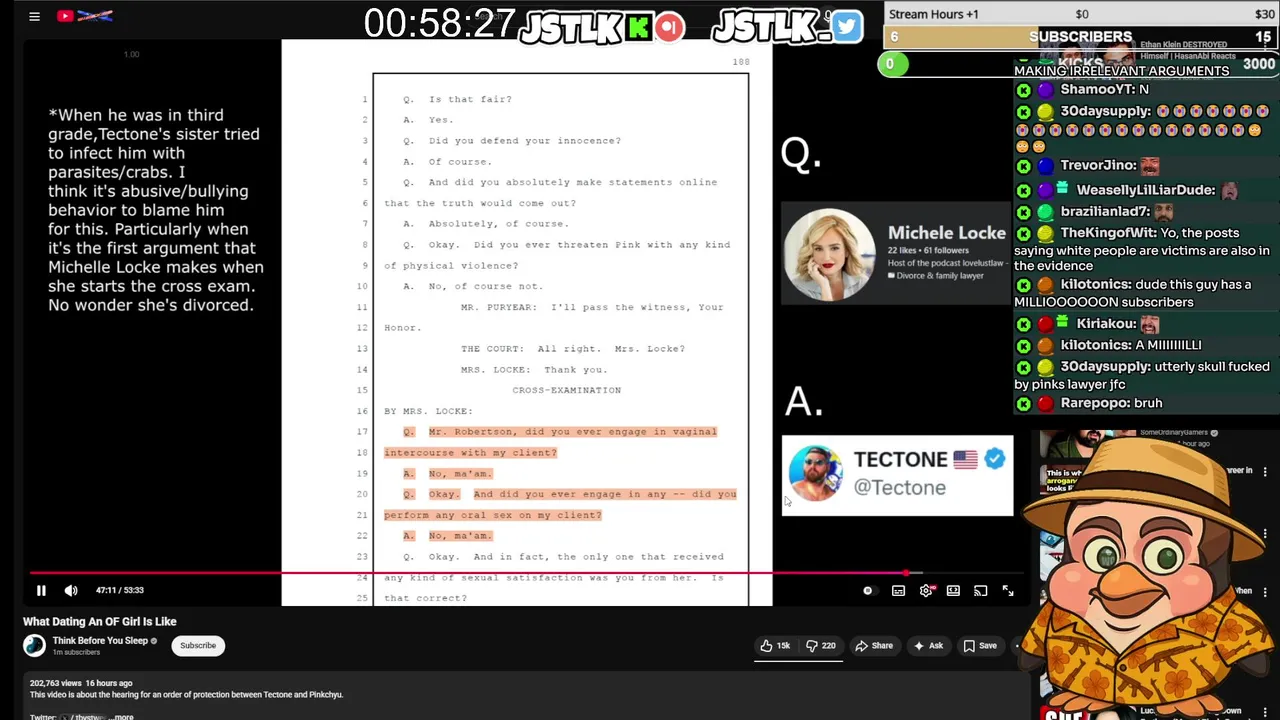Image resolution: width=1280 pixels, height=720 pixels.
Task: Subscribe to Think Before You Sleep
Action: pos(198,646)
